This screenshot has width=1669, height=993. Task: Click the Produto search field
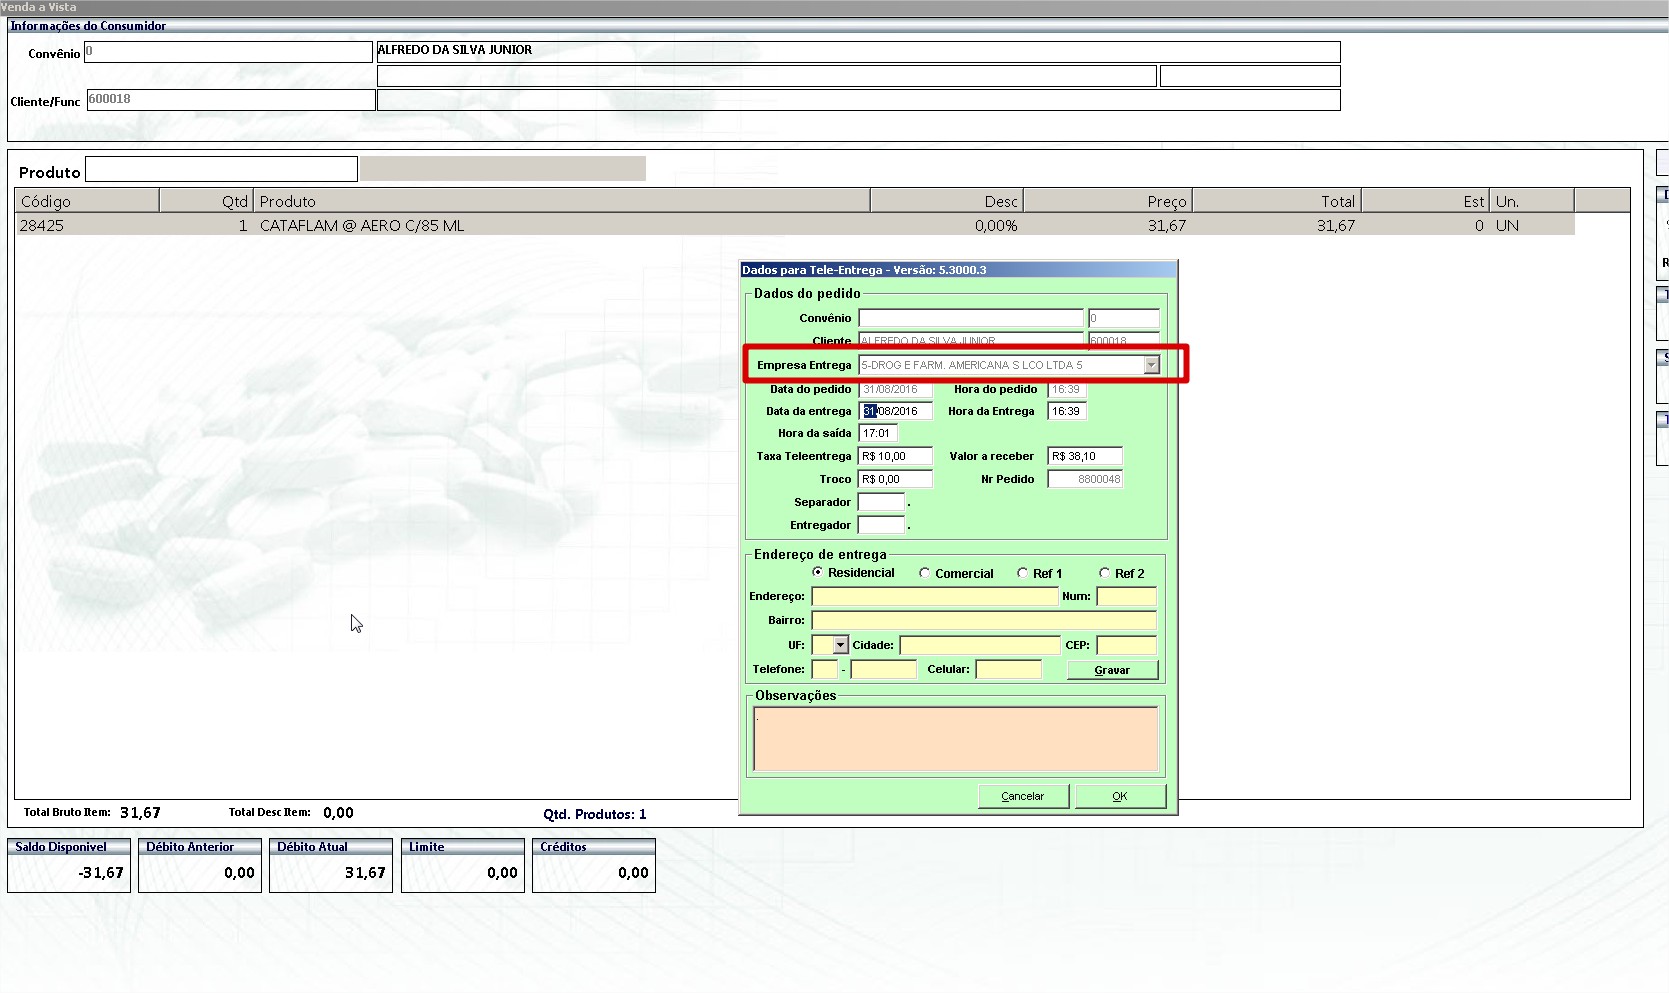221,170
